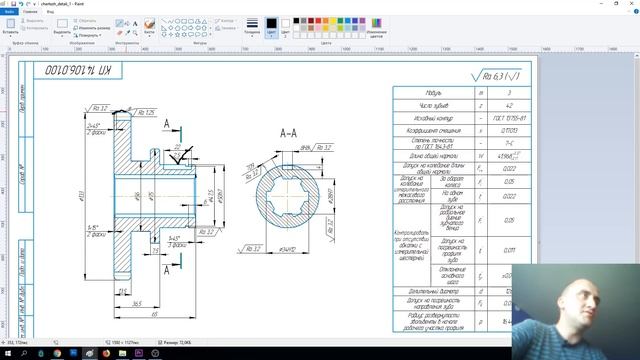Image resolution: width=640 pixels, height=360 pixels.
Task: Open Firefox from taskbar
Action: (106, 353)
